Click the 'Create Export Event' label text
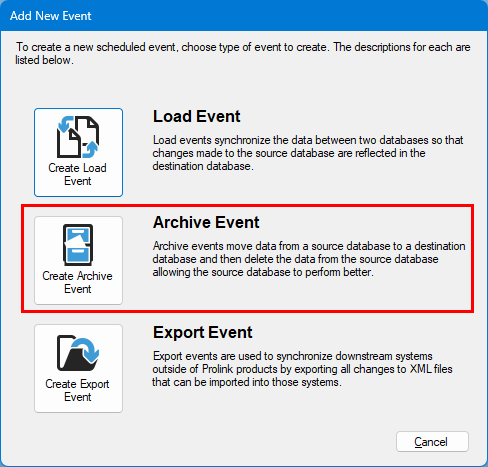488x467 pixels. [x=78, y=390]
